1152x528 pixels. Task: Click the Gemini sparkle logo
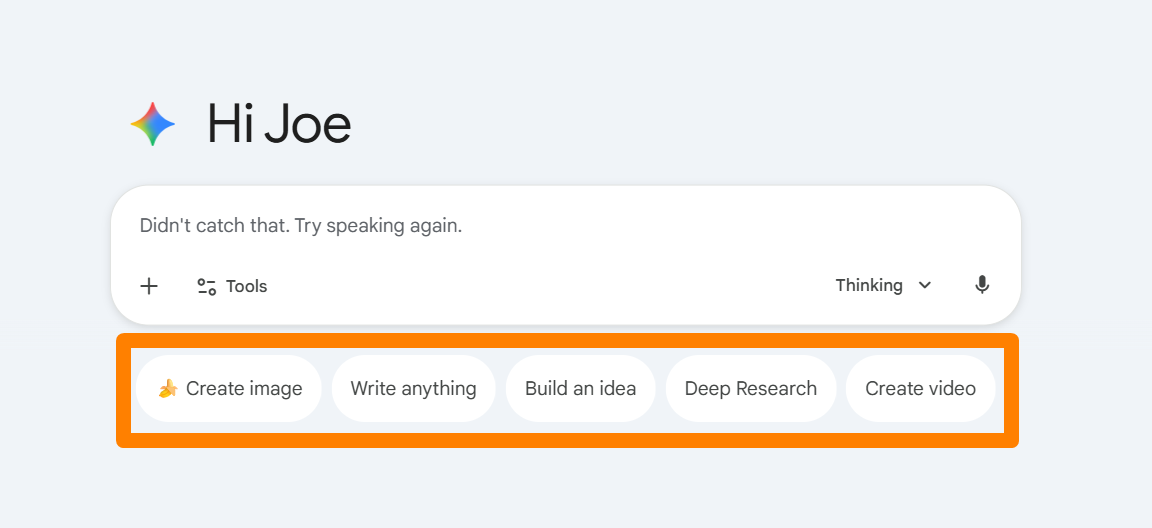[x=153, y=124]
